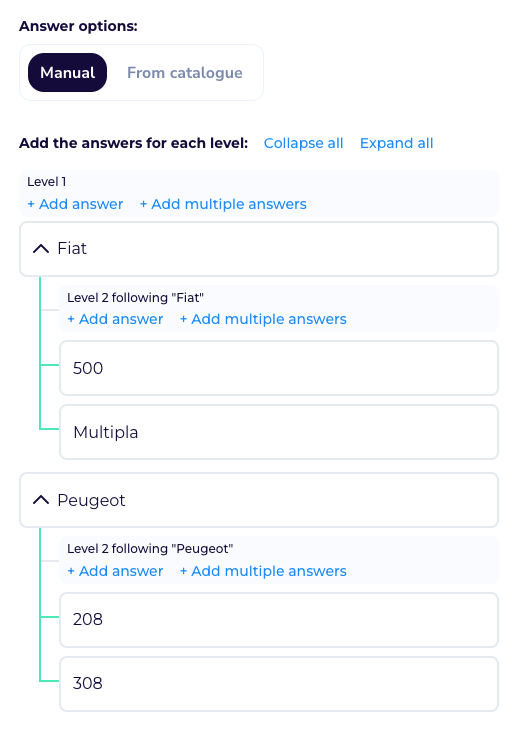The image size is (521, 734).
Task: Click the Collapse all link
Action: click(303, 143)
